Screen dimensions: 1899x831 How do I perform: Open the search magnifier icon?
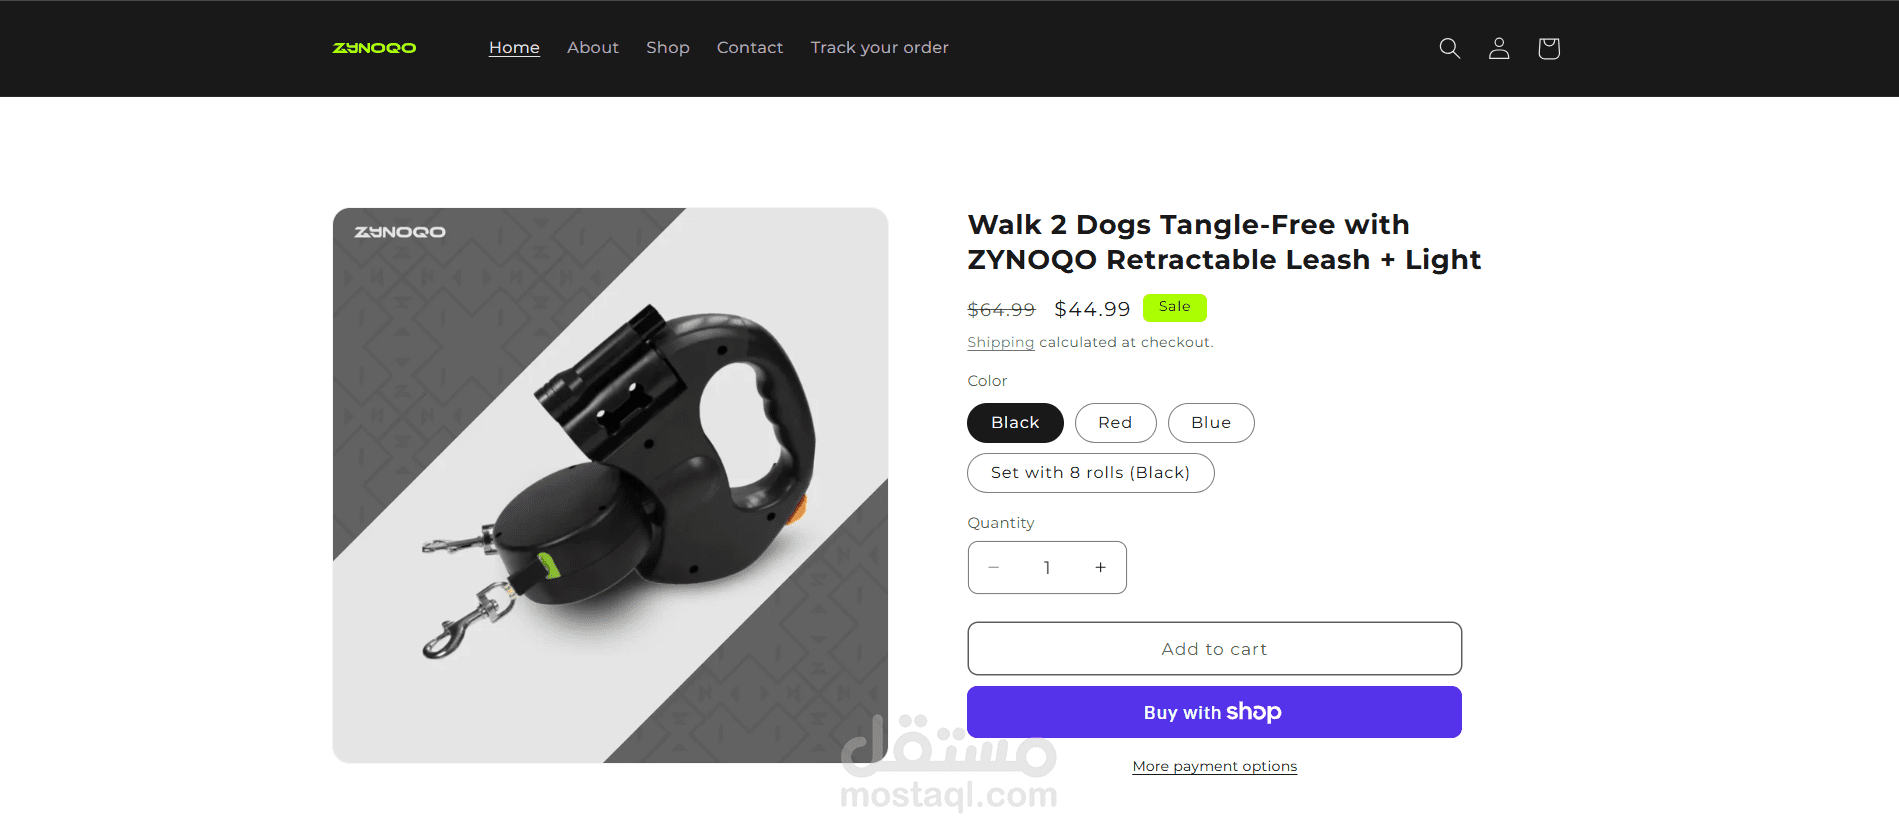point(1449,48)
